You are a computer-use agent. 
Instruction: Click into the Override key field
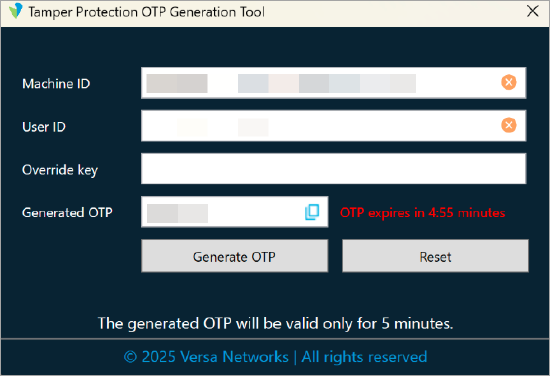click(333, 169)
